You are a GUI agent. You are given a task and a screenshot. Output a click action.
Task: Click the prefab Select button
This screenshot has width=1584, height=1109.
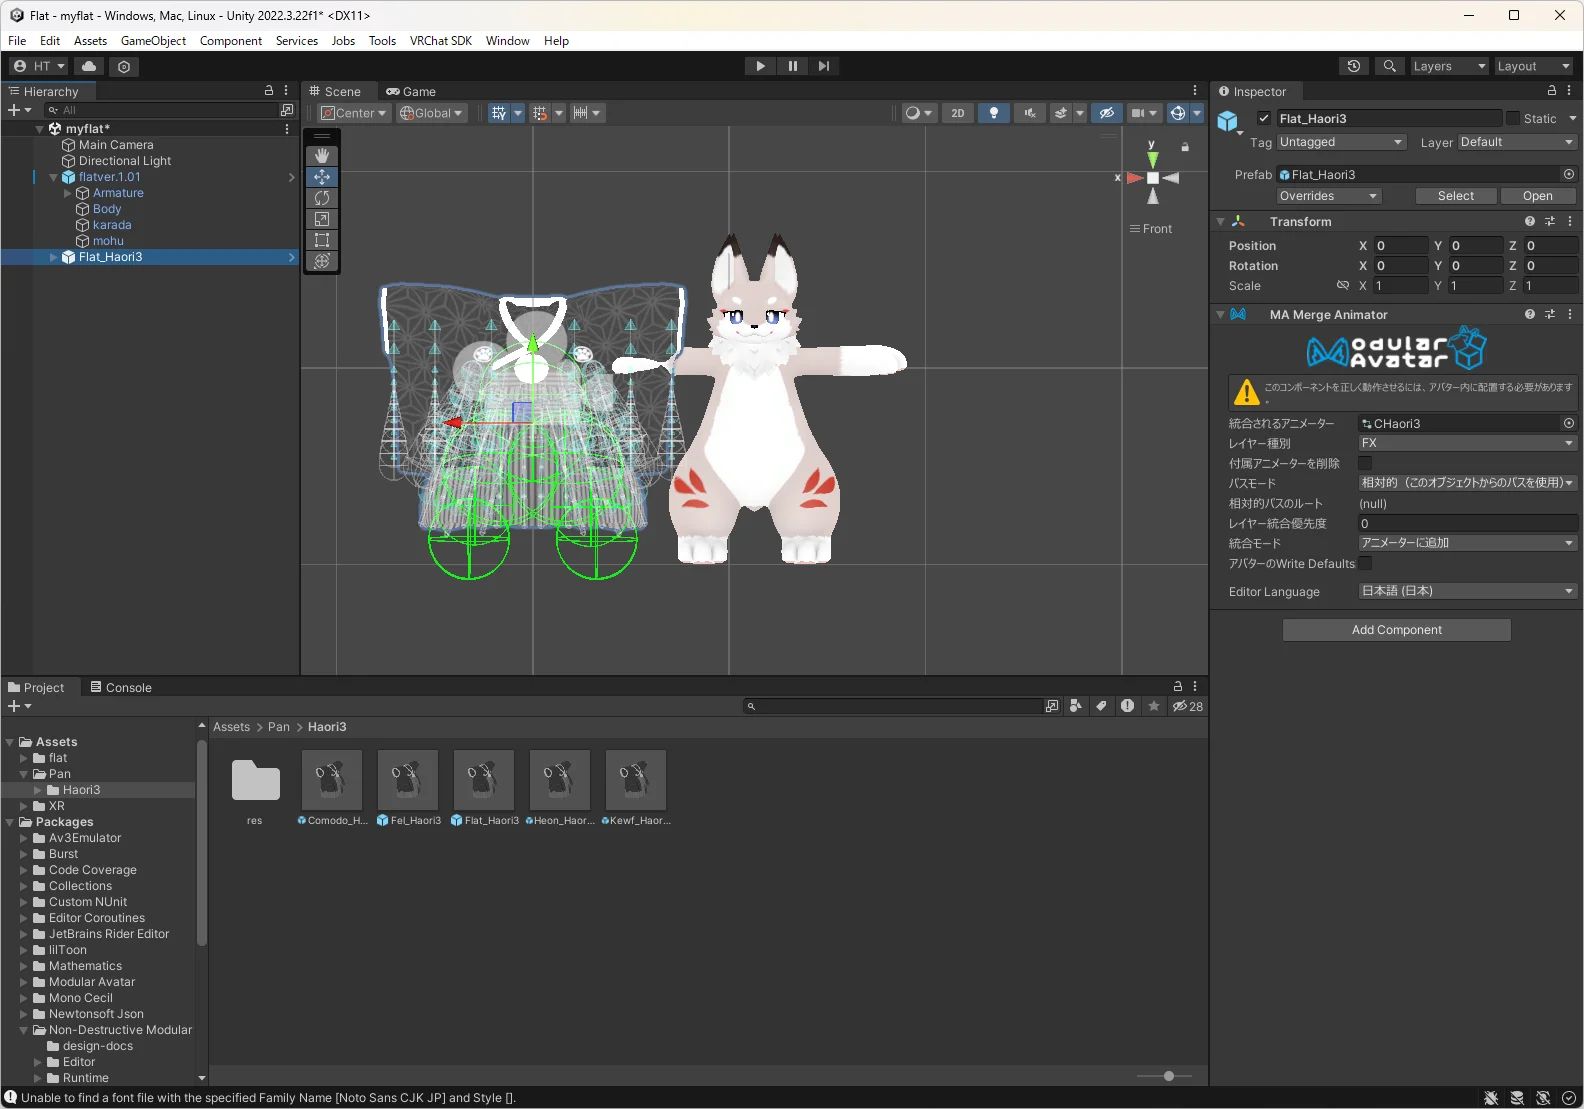1456,196
